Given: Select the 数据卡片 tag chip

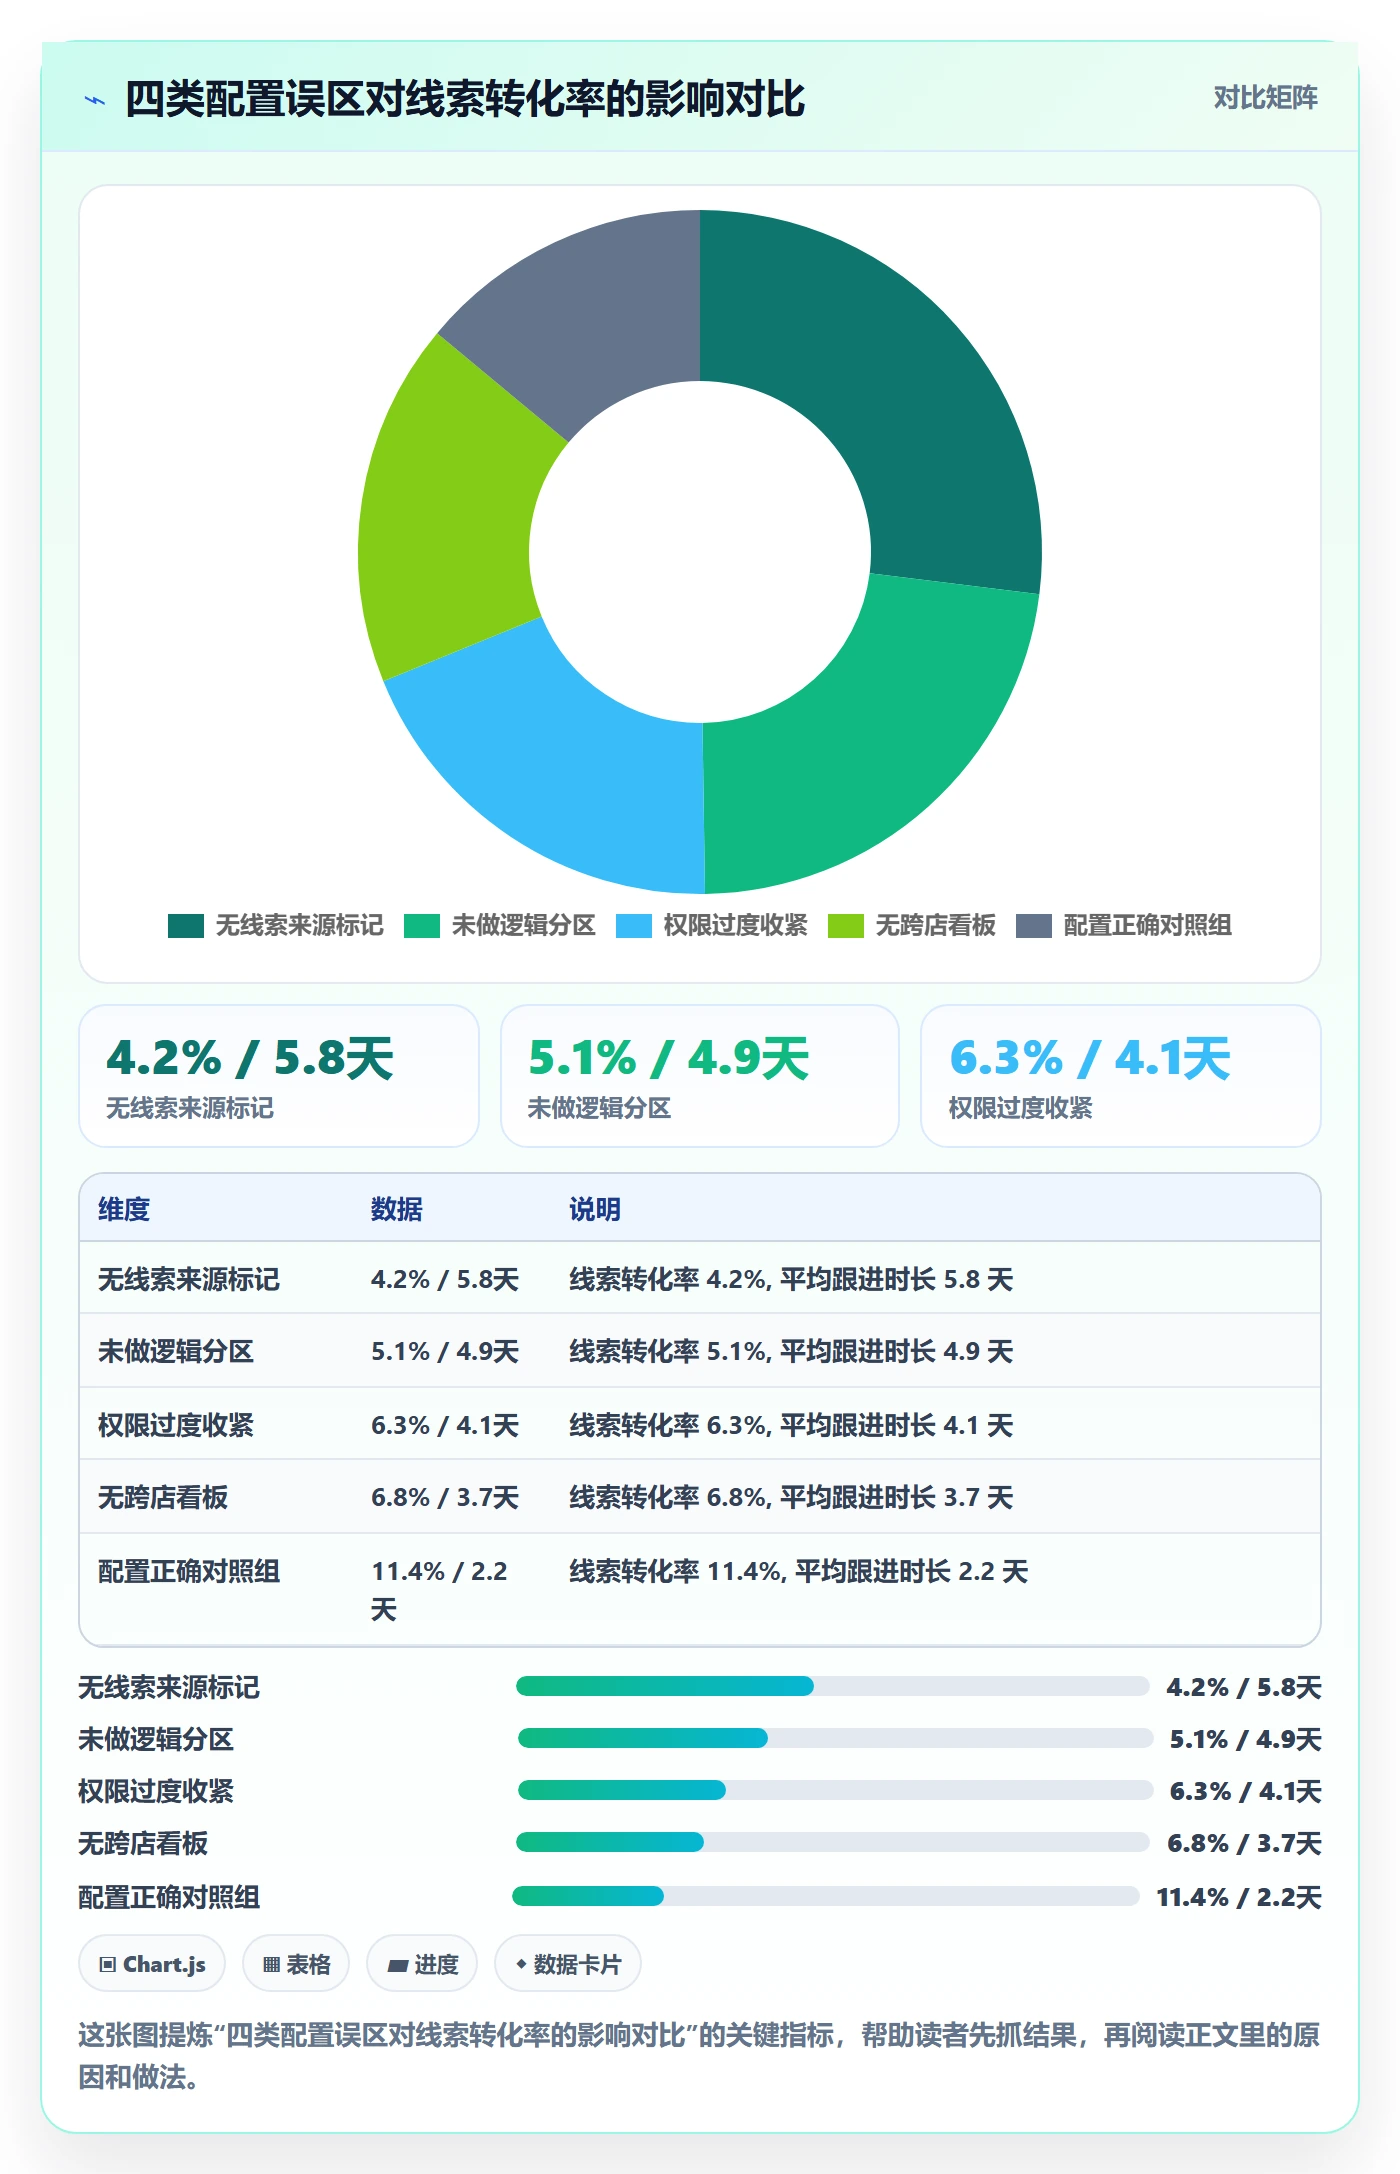Looking at the screenshot, I should click(568, 1964).
